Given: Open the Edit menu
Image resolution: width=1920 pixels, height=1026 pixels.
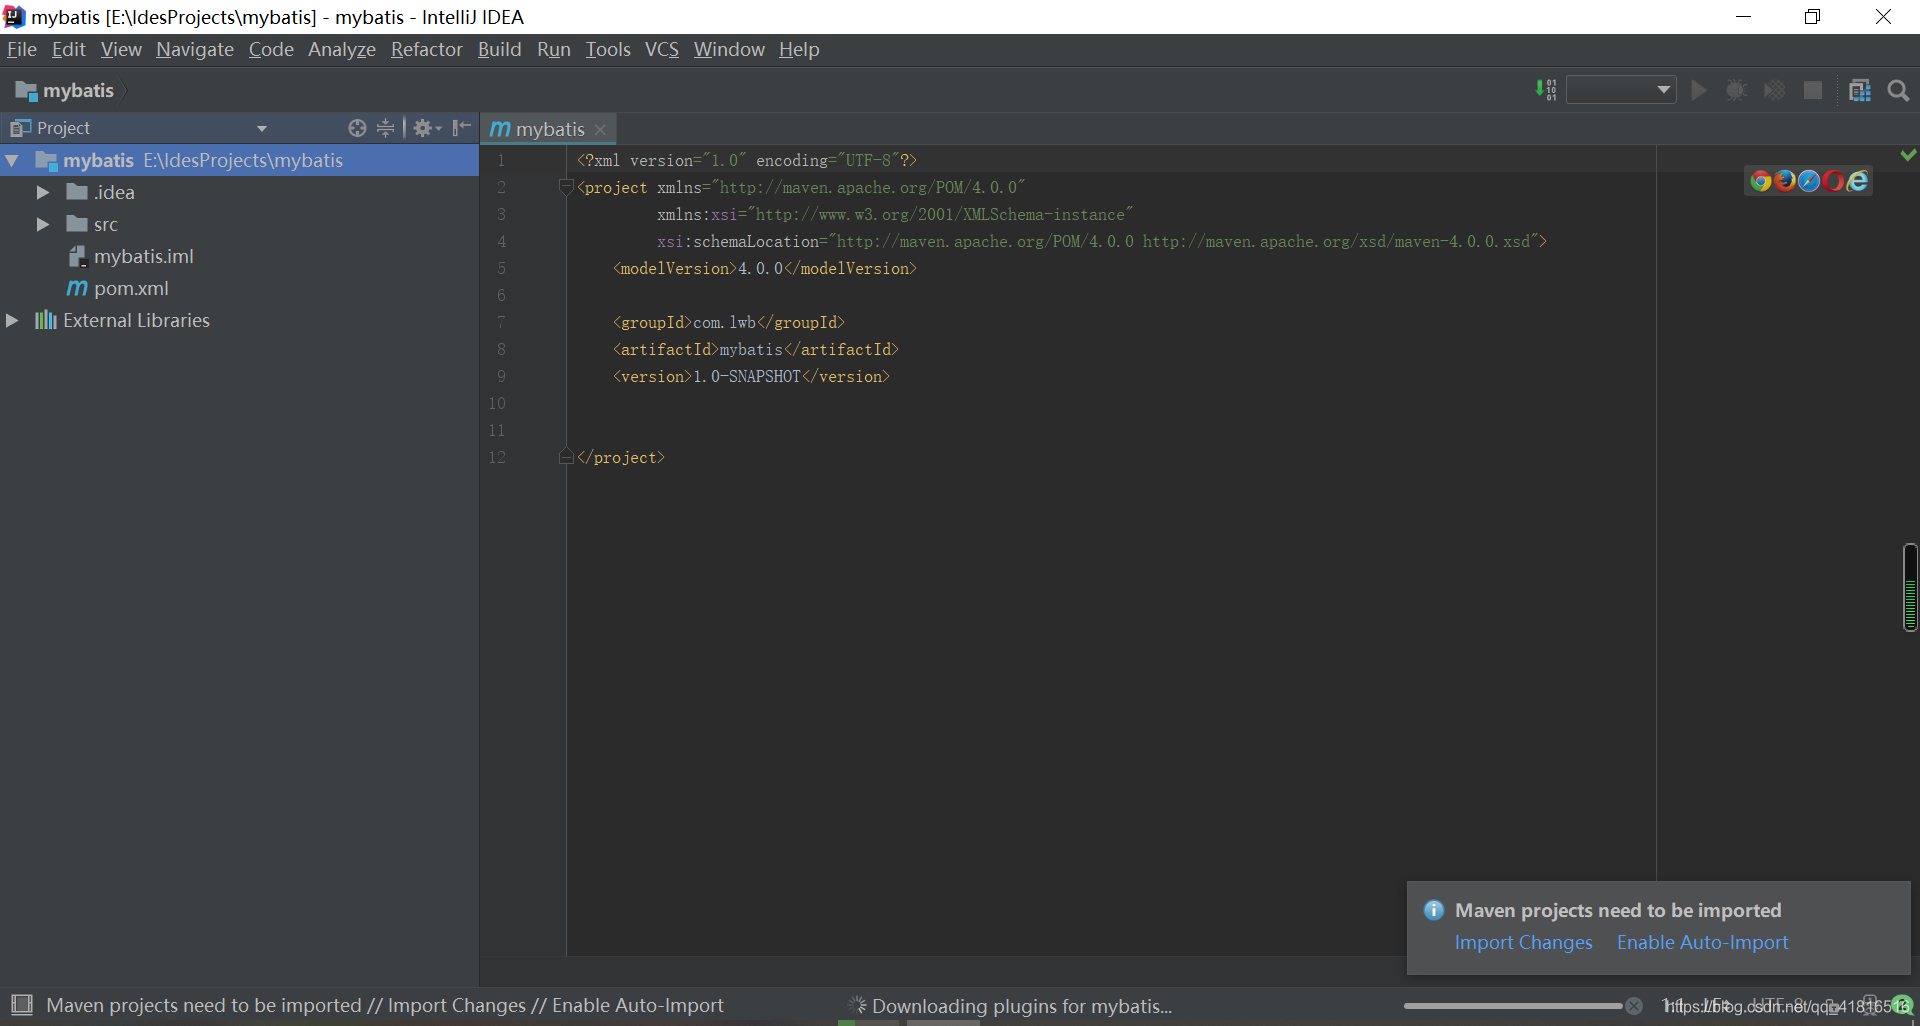Looking at the screenshot, I should (68, 49).
